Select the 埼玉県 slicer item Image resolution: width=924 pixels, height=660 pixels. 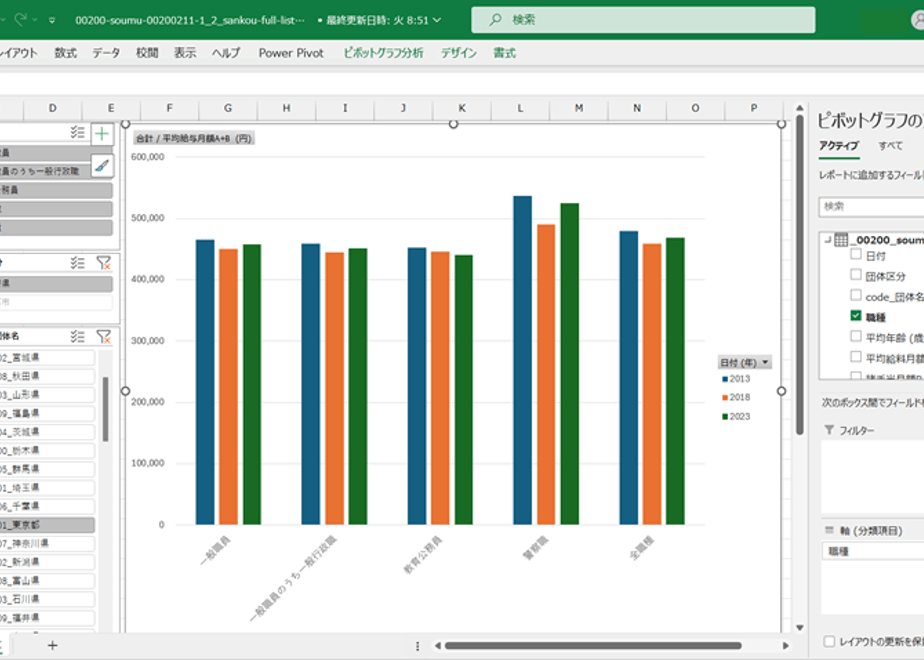click(47, 487)
